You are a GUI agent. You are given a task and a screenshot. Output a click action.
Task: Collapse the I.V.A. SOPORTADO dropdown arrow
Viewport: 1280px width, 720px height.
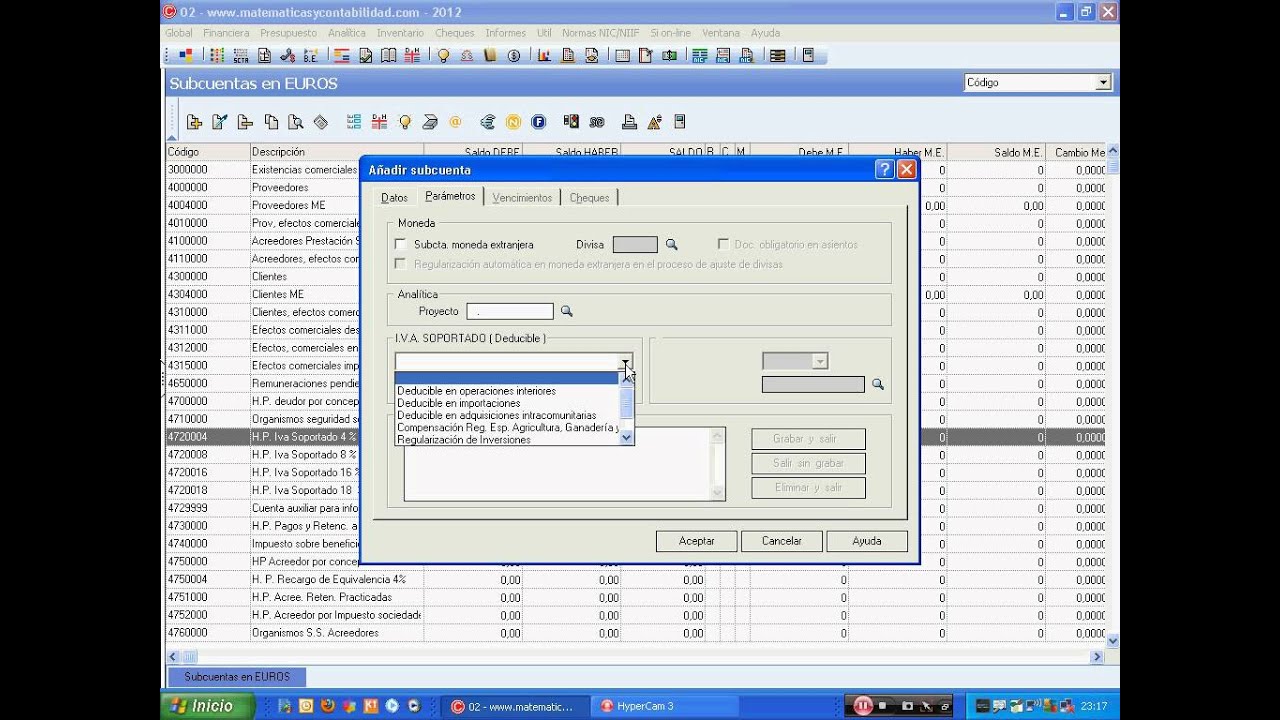pos(625,362)
